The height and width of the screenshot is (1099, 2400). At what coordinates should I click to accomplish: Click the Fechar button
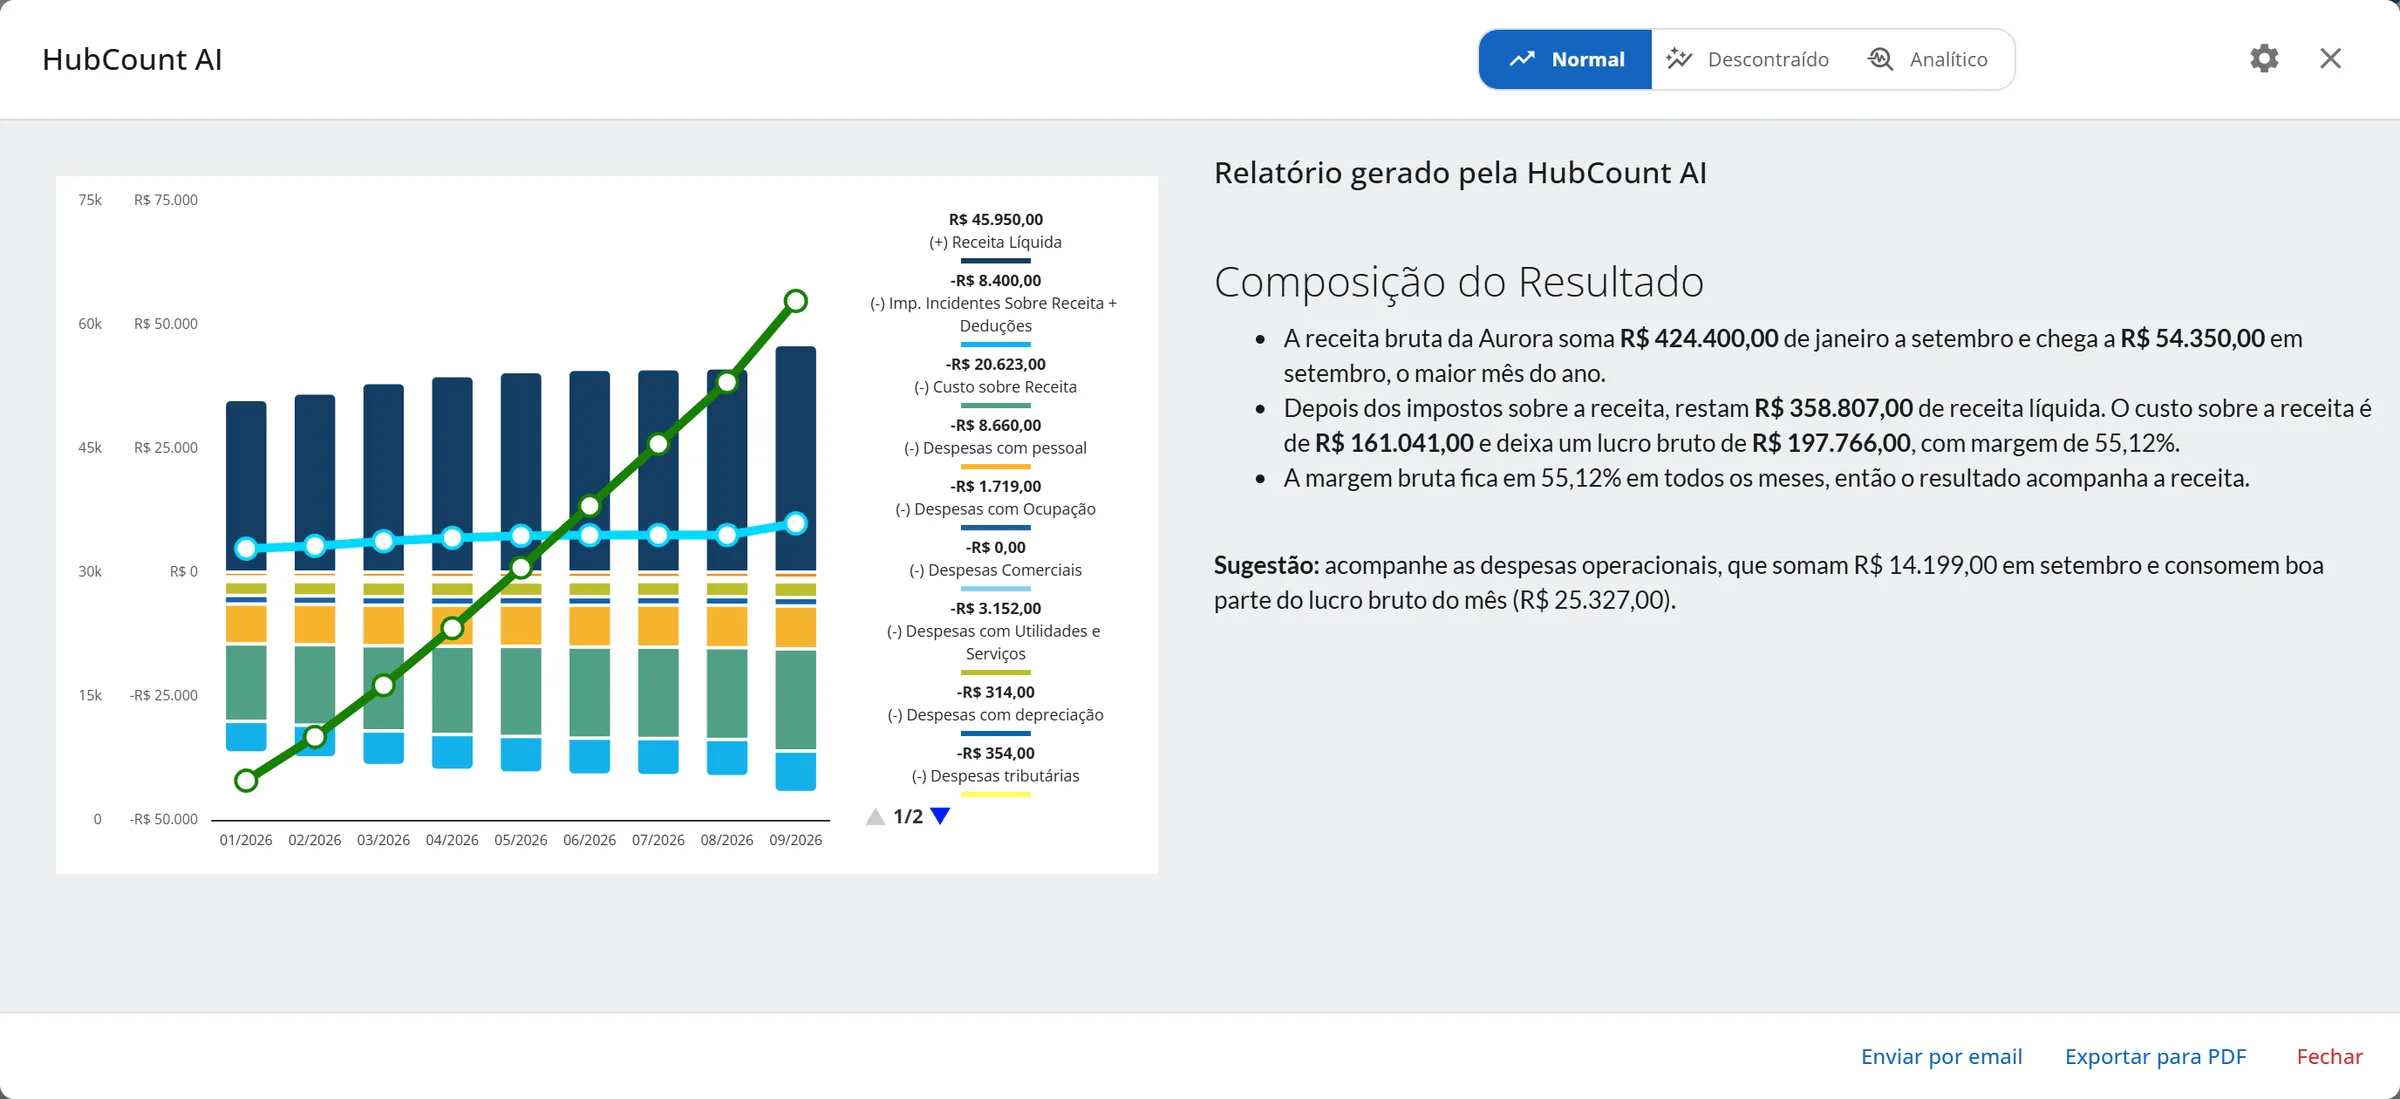click(x=2329, y=1056)
